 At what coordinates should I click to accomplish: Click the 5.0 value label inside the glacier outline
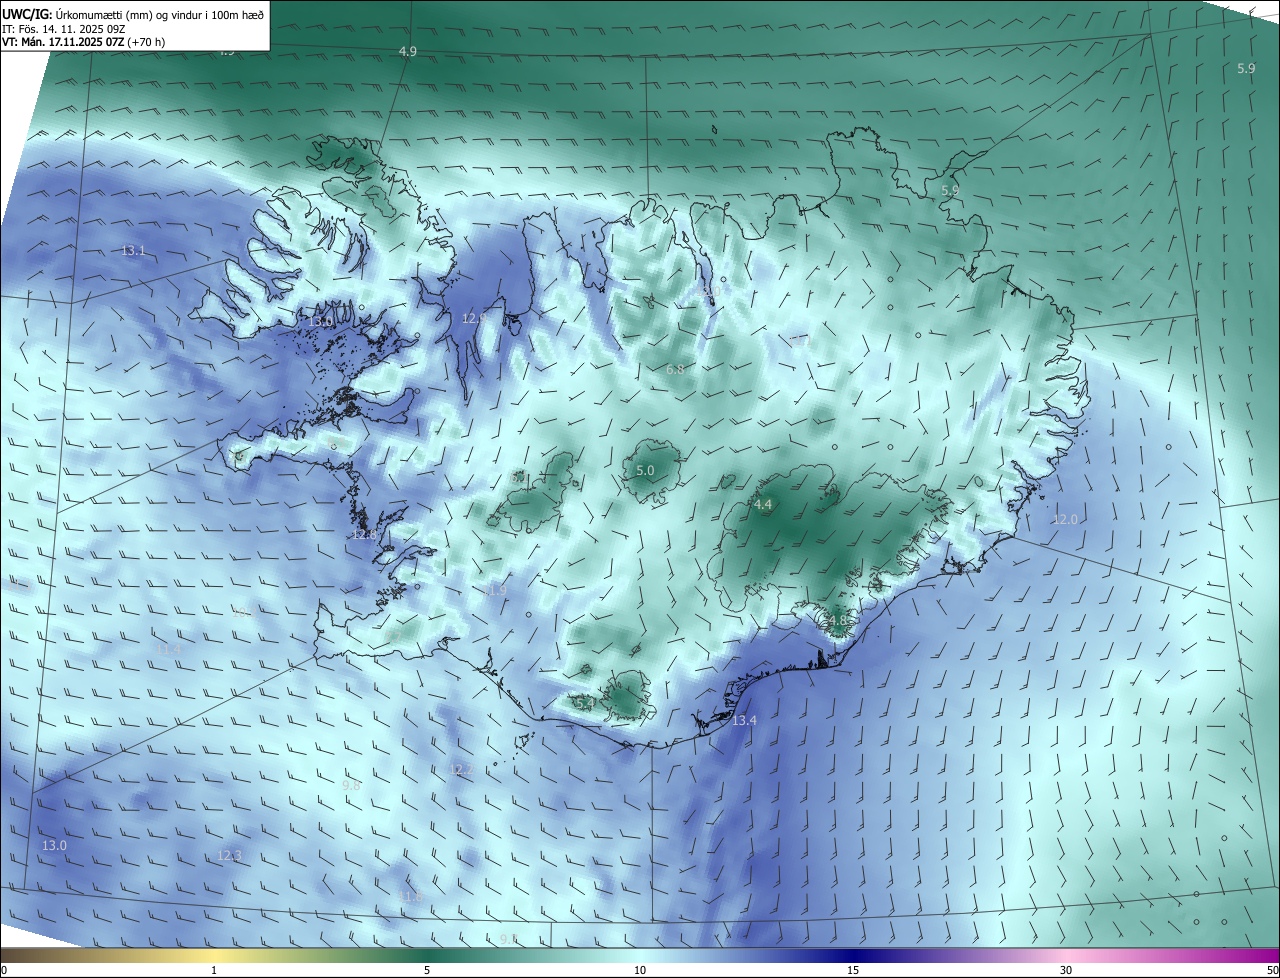tap(645, 470)
